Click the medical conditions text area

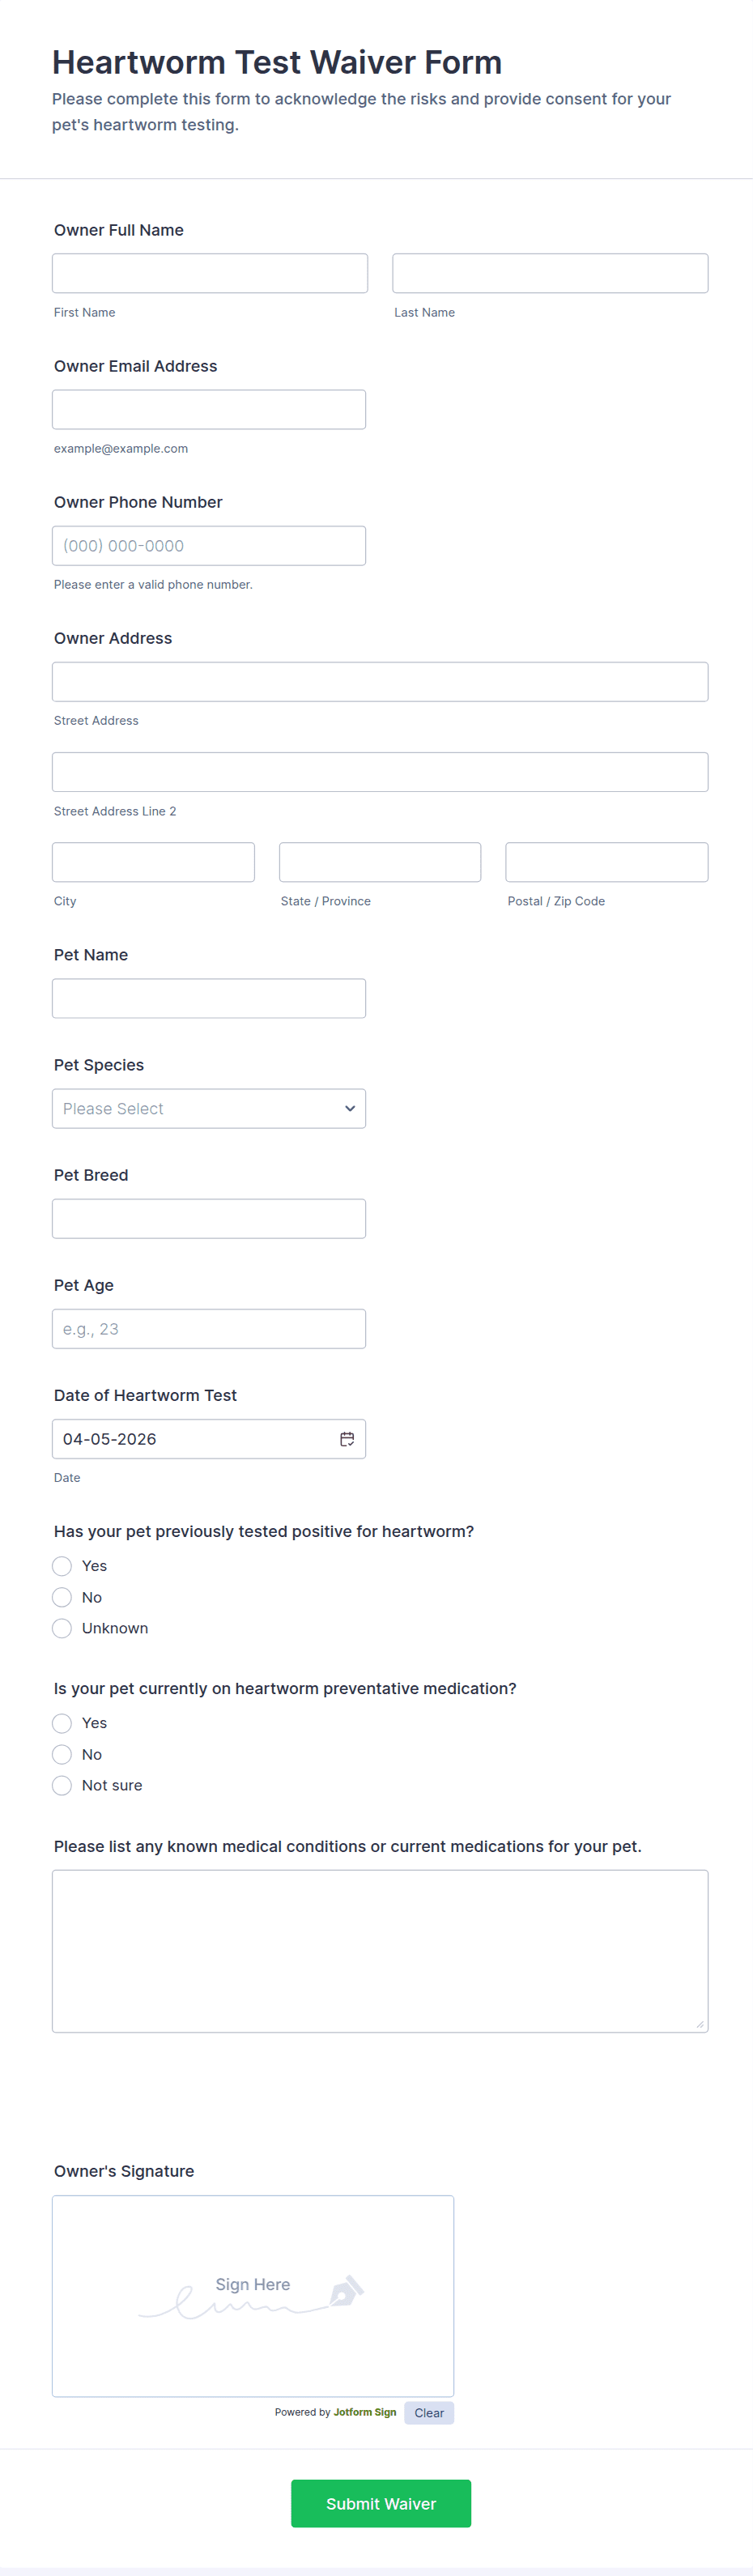[379, 1950]
